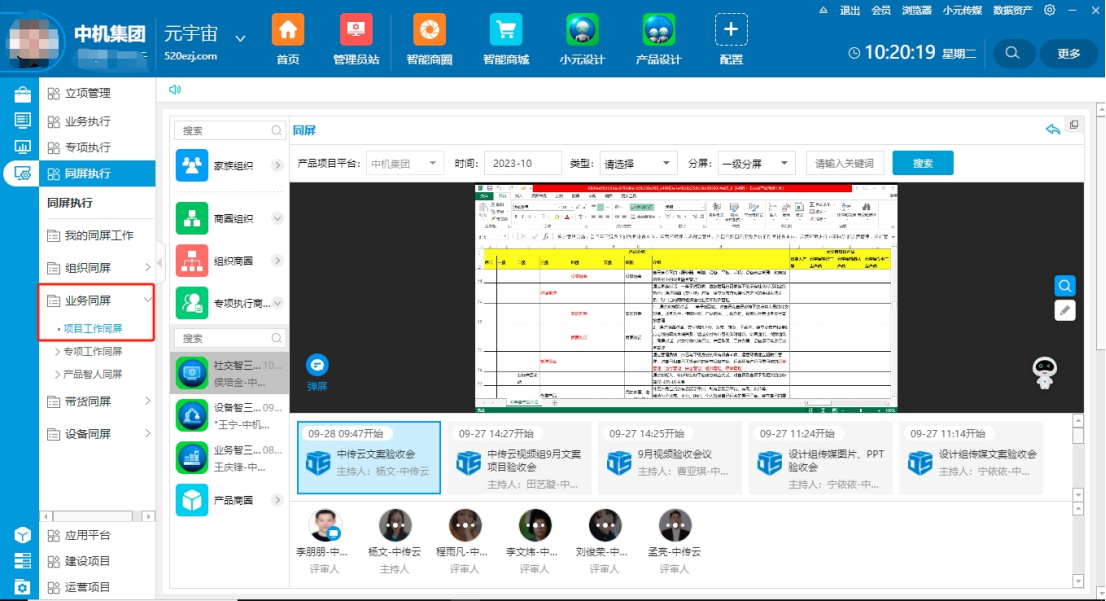Click the 更多 button at top right
1106x601 pixels.
[x=1068, y=53]
